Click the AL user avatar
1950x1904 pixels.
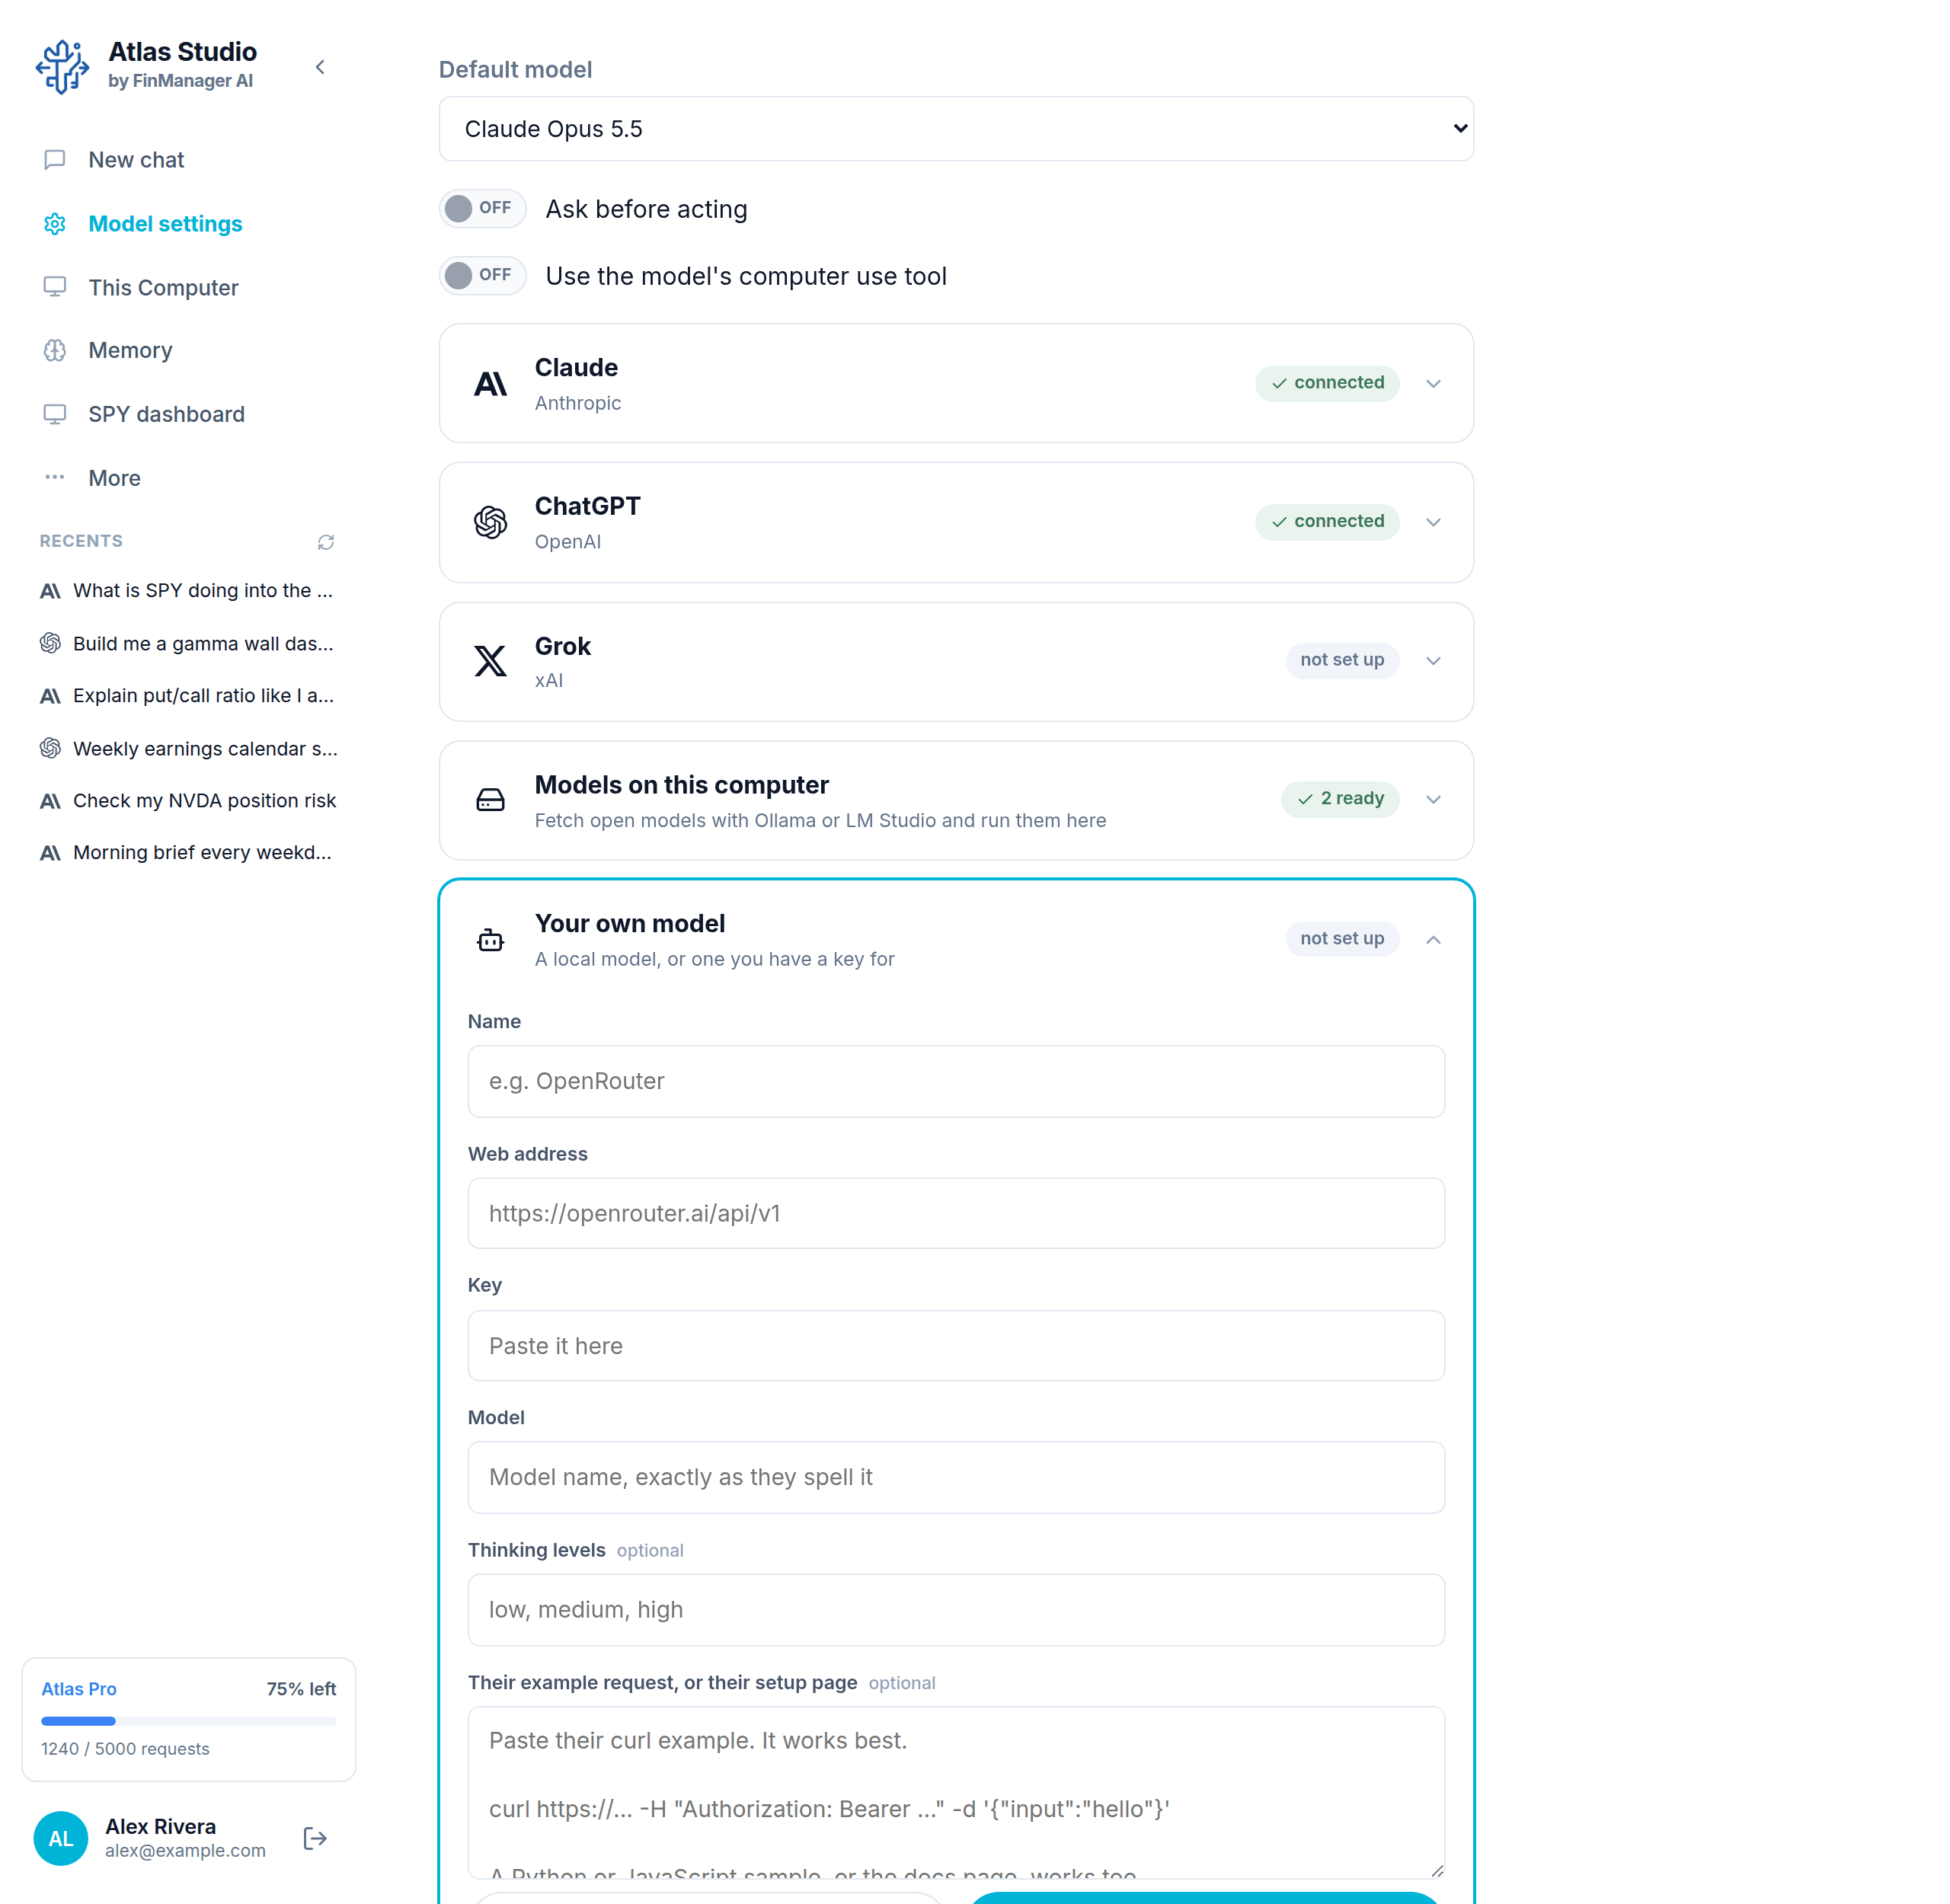[x=61, y=1838]
